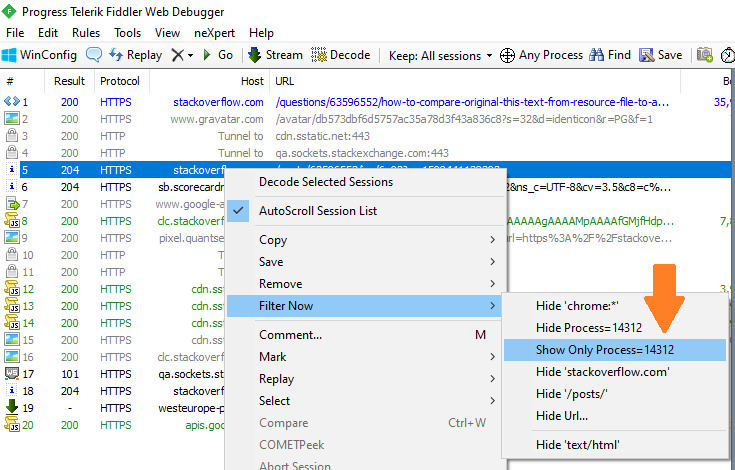Click the HTML document icon of session 1
Viewport: 735px width, 470px height.
point(12,102)
